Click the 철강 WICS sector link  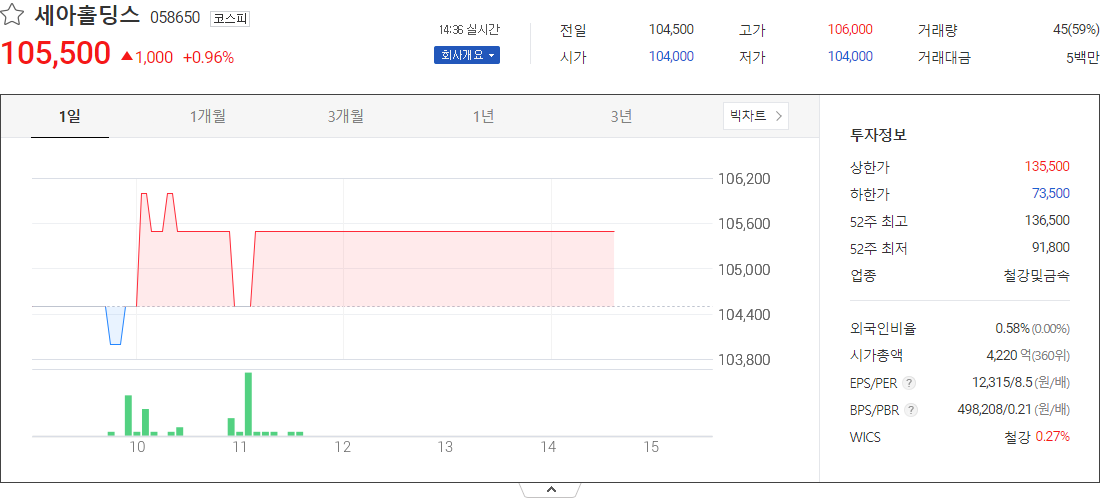[x=1017, y=437]
